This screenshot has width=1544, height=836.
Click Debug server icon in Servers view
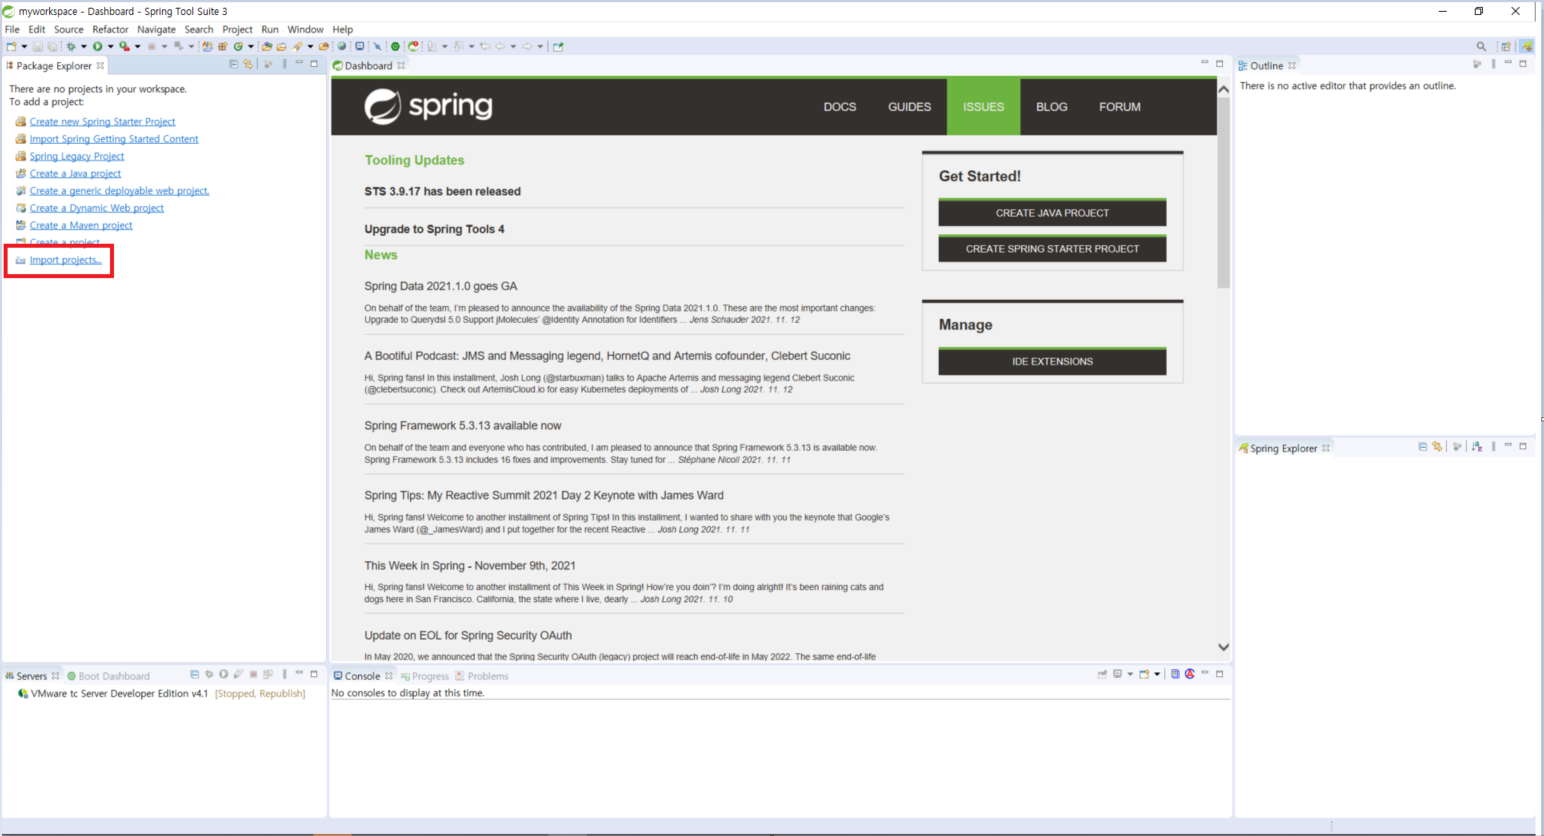coord(209,675)
